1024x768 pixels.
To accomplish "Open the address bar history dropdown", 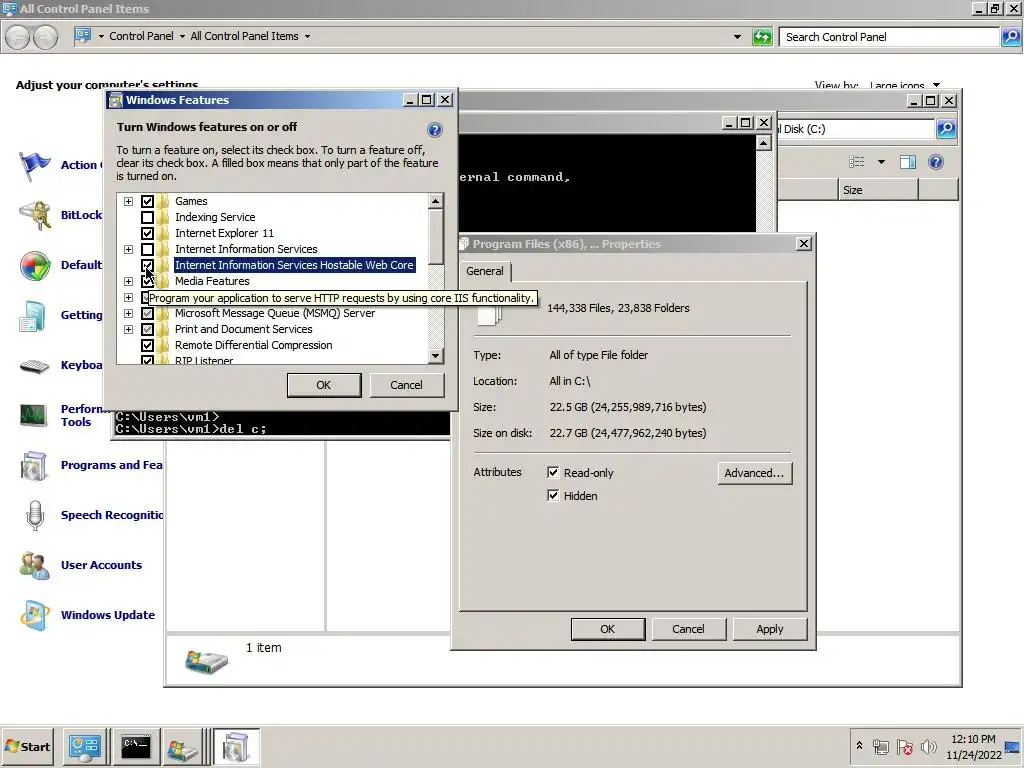I will click(737, 37).
